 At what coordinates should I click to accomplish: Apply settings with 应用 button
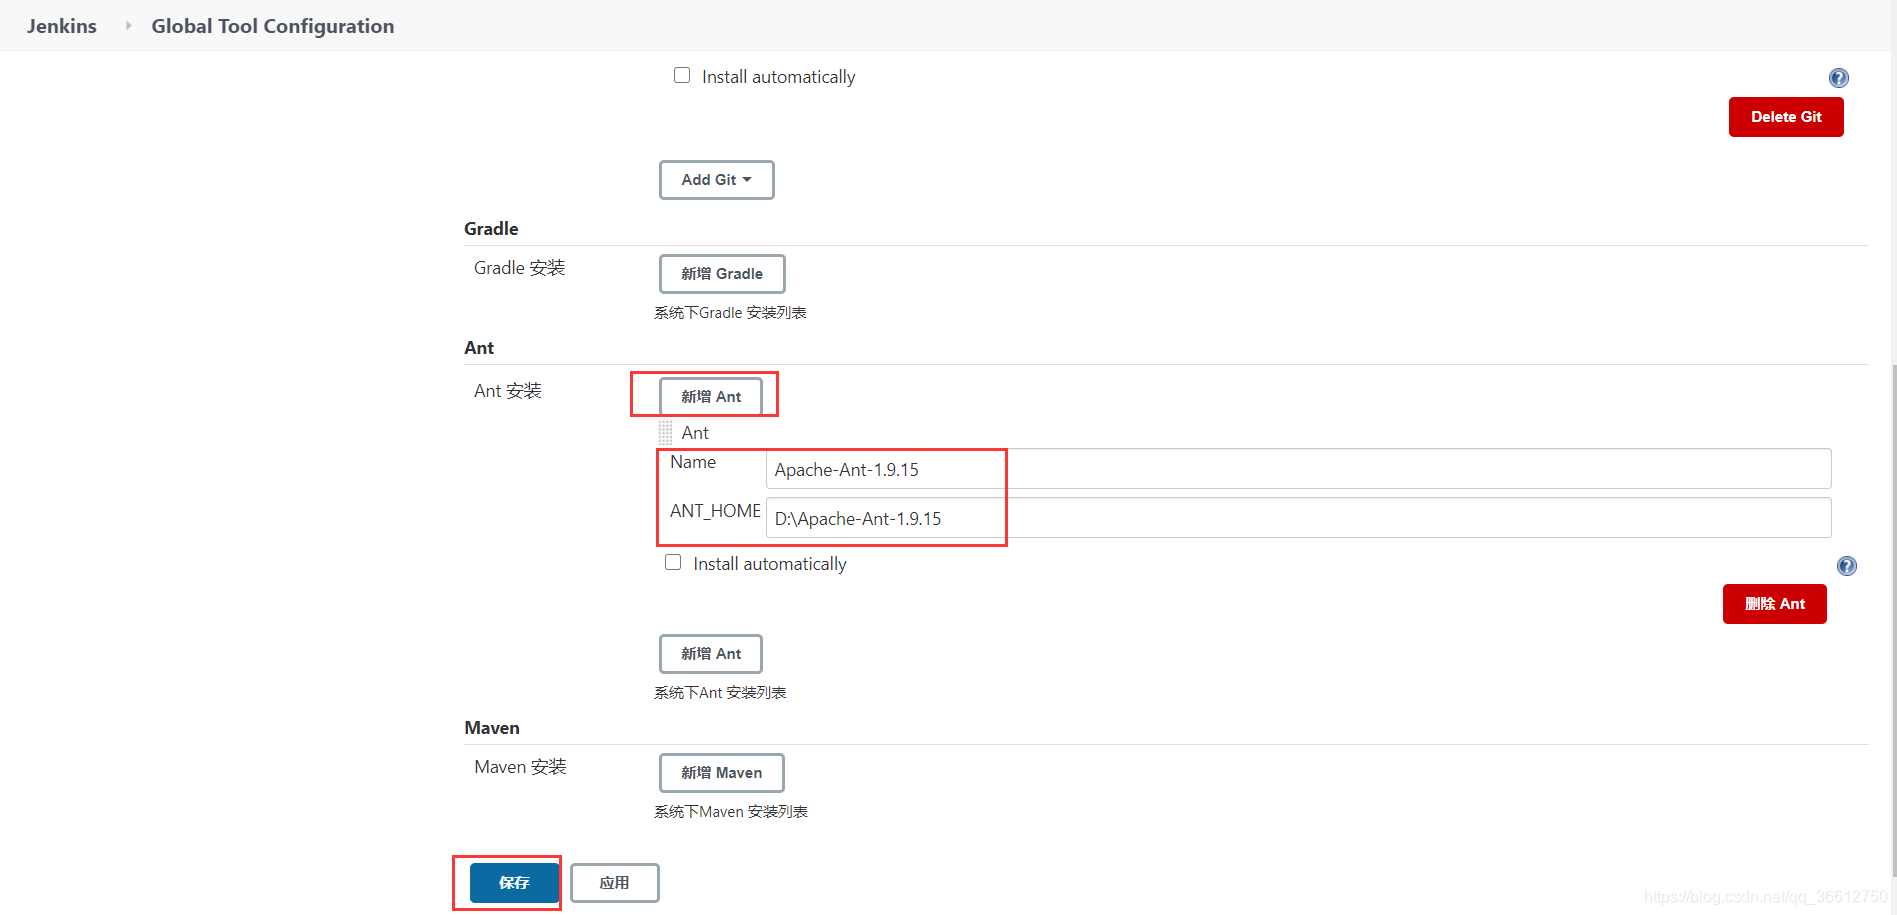(x=614, y=883)
